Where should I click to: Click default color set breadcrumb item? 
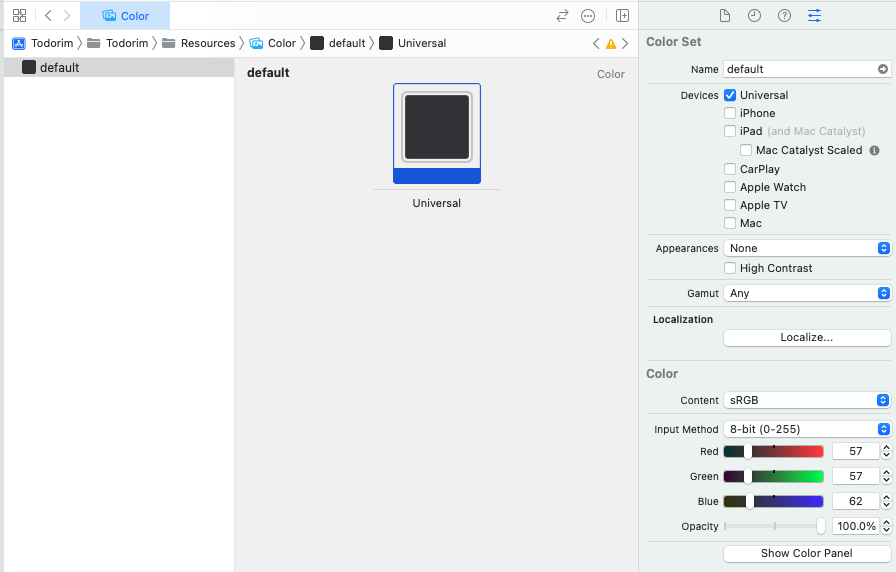[338, 43]
